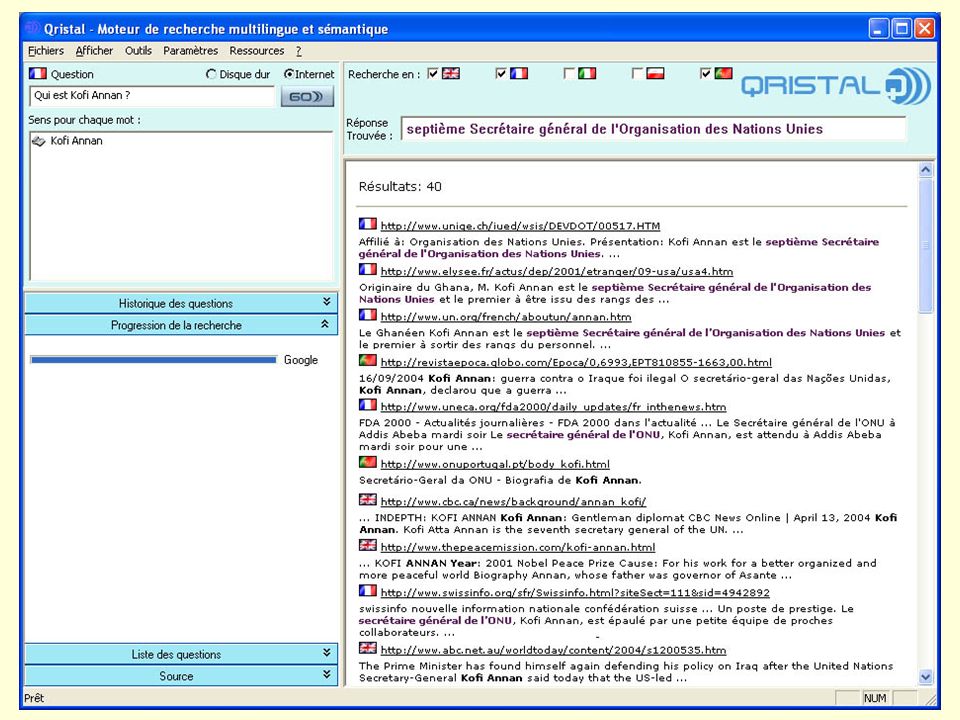960x720 pixels.
Task: Toggle the French search language checkbox
Action: point(501,73)
